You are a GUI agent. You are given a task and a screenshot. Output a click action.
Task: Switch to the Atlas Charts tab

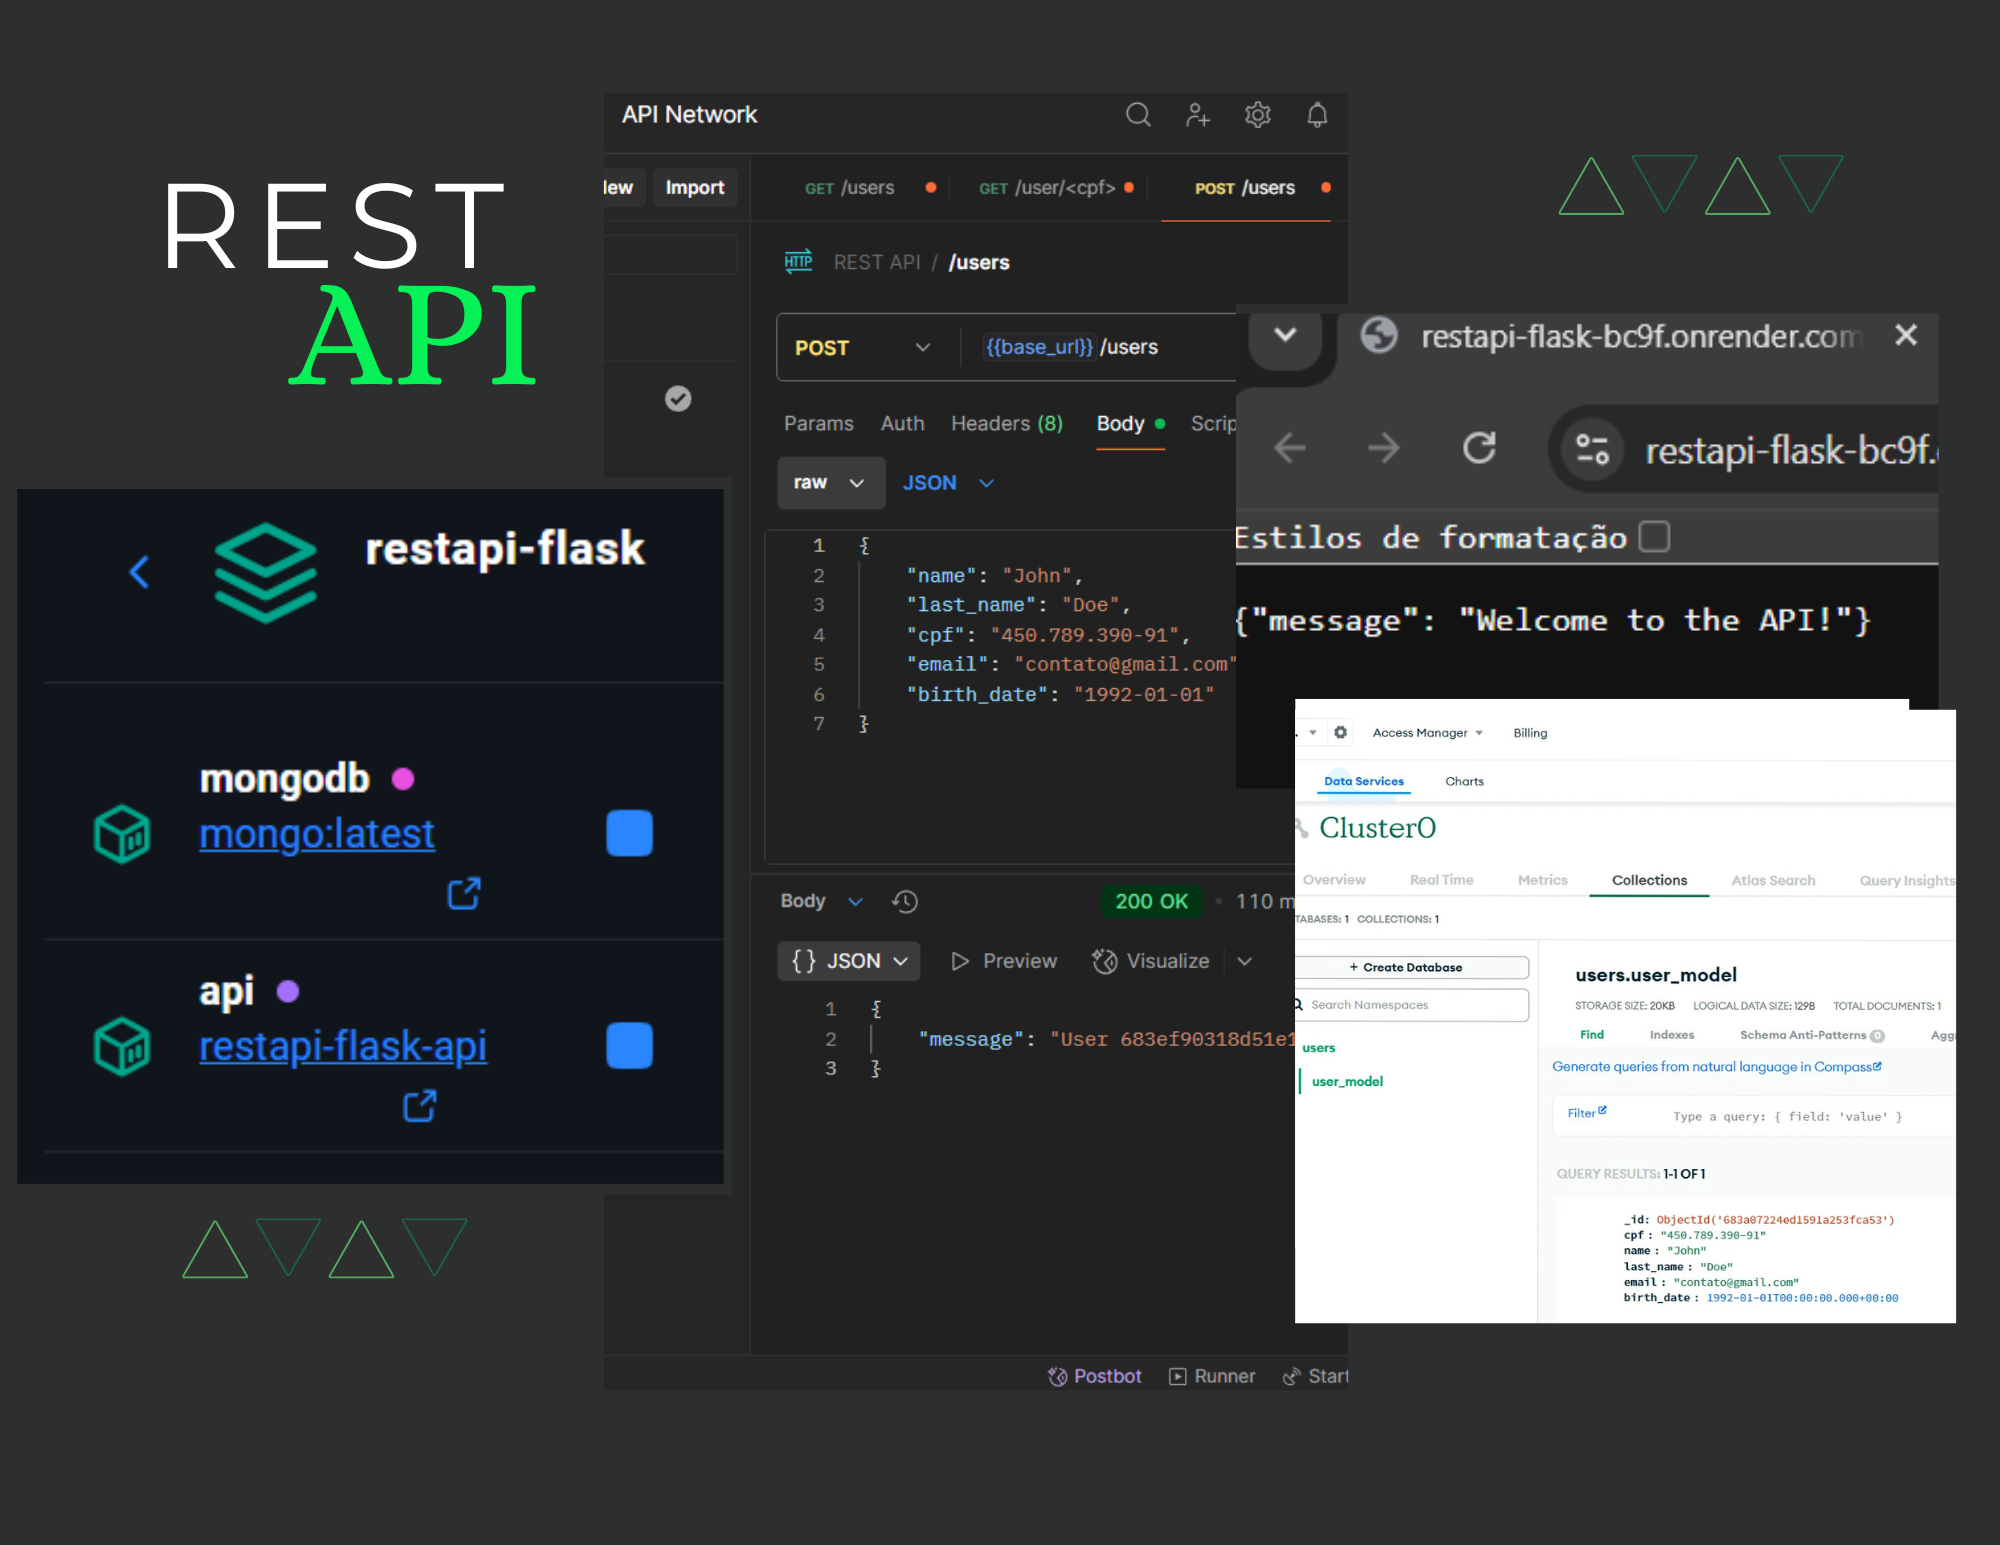pos(1464,782)
